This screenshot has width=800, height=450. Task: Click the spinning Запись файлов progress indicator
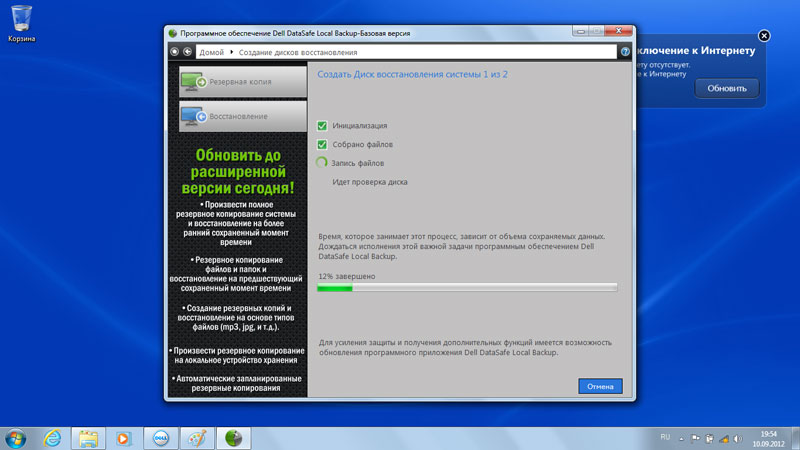point(321,163)
